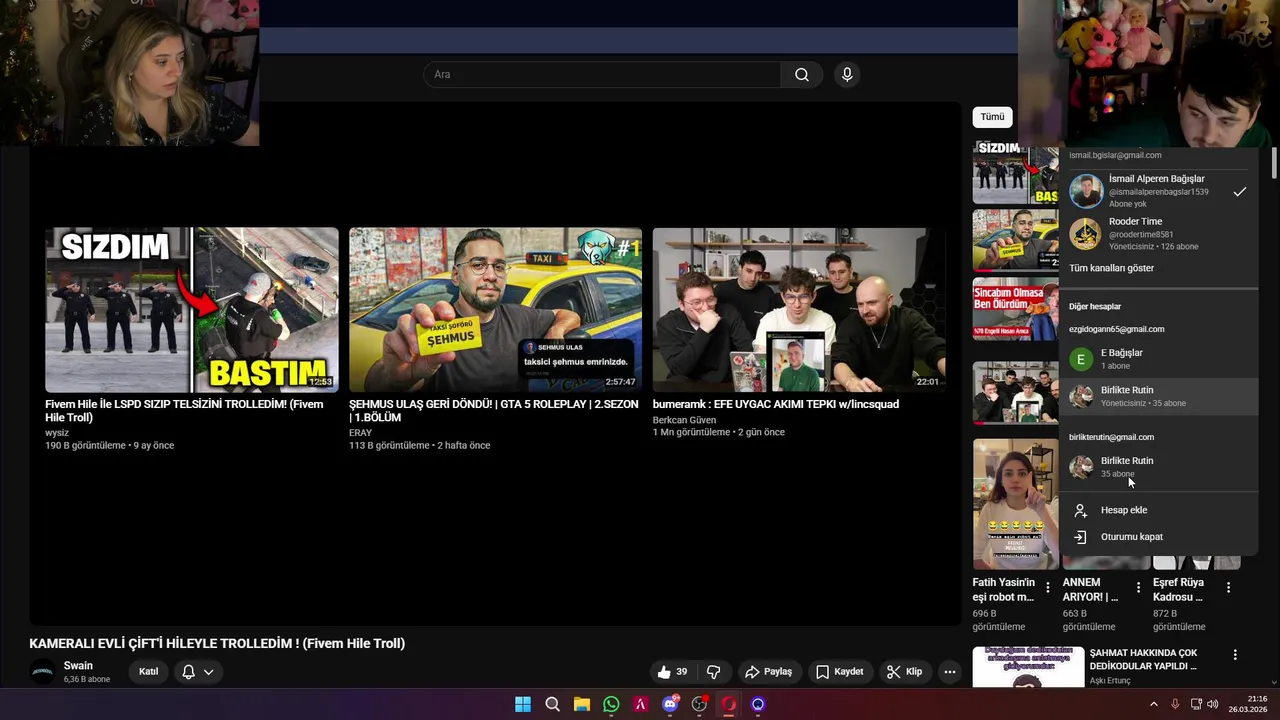This screenshot has height=720, width=1280.
Task: Start voice search with microphone icon
Action: (x=847, y=75)
